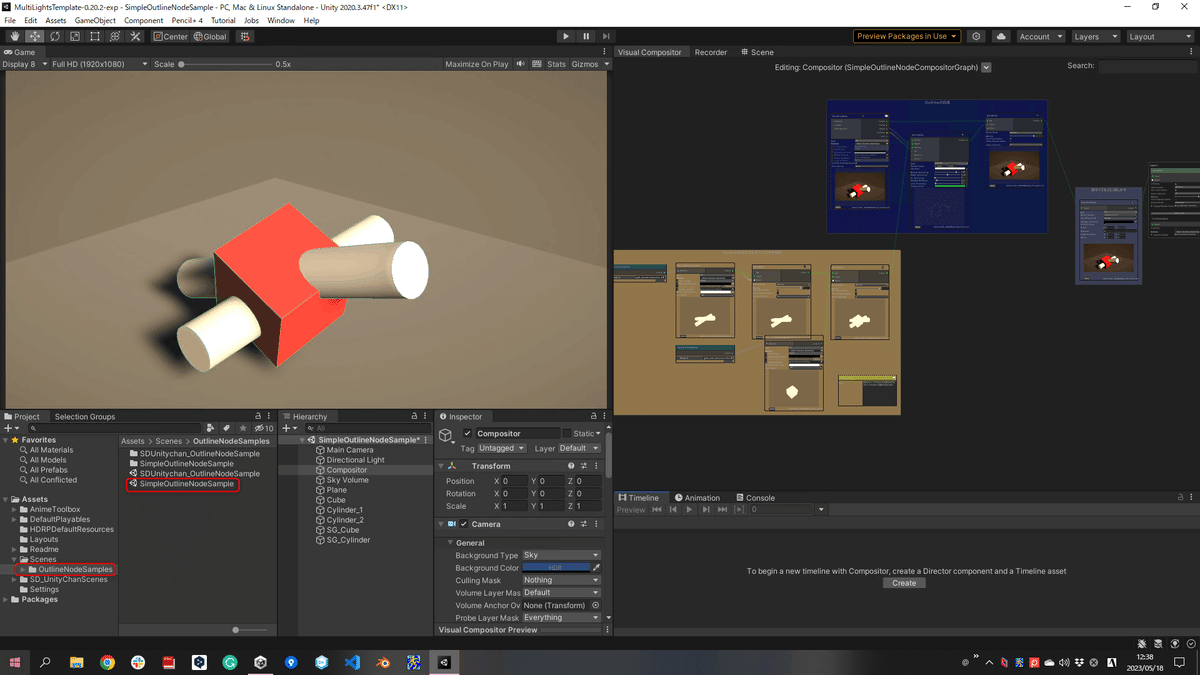Toggle Static checkbox
Image resolution: width=1200 pixels, height=675 pixels.
[x=567, y=434]
